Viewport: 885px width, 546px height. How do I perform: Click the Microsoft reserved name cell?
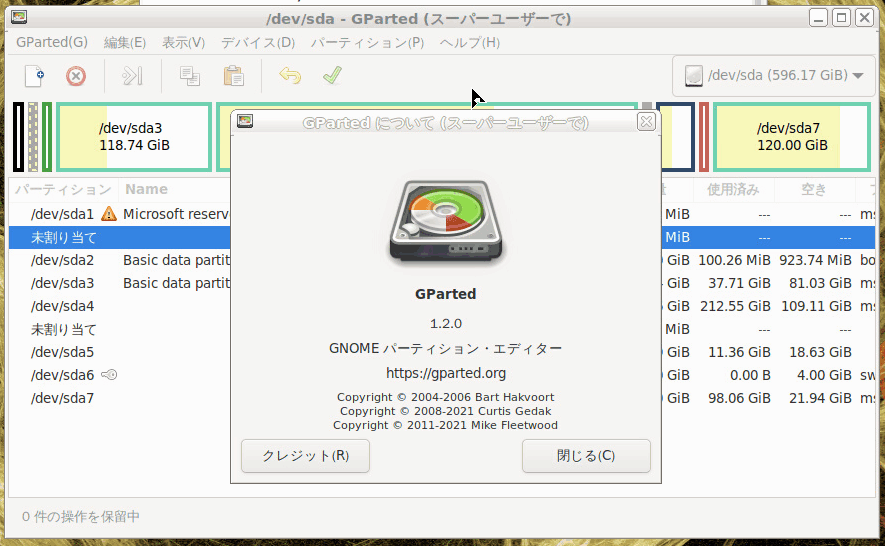[176, 214]
